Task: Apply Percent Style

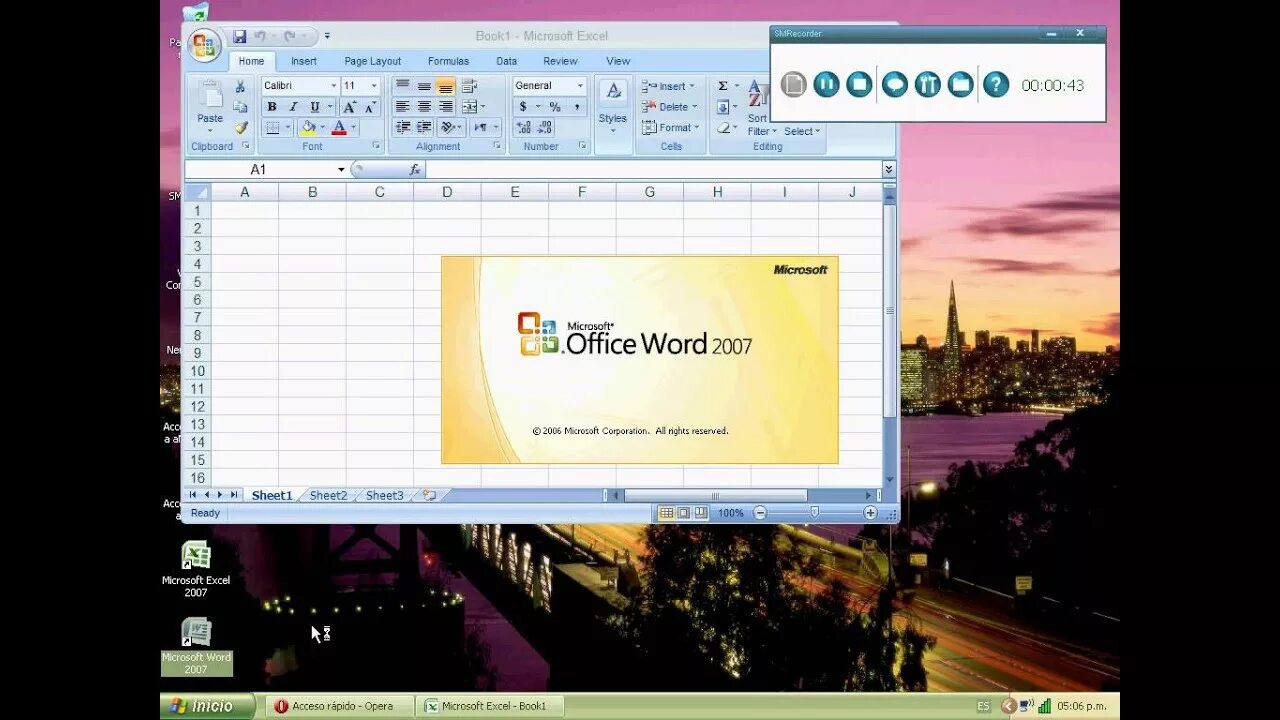Action: (555, 107)
